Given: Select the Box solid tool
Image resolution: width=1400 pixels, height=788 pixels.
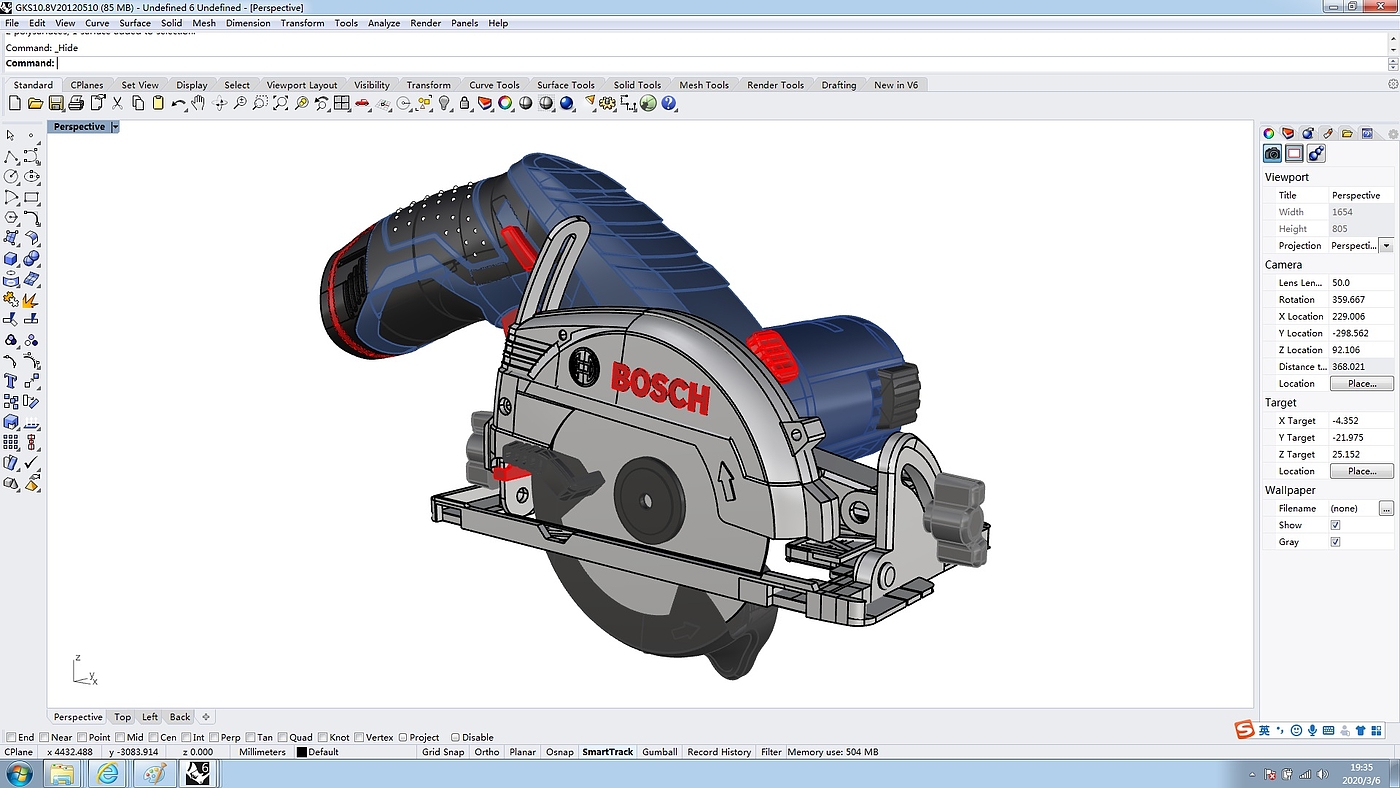Looking at the screenshot, I should point(11,259).
